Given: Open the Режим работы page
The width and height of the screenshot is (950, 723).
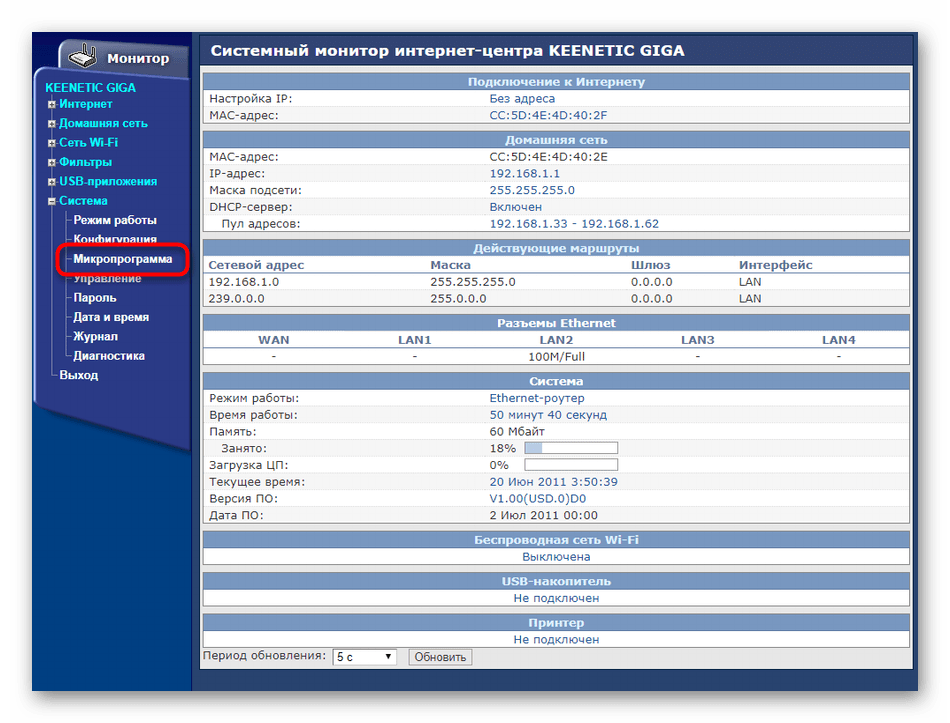Looking at the screenshot, I should tap(114, 220).
